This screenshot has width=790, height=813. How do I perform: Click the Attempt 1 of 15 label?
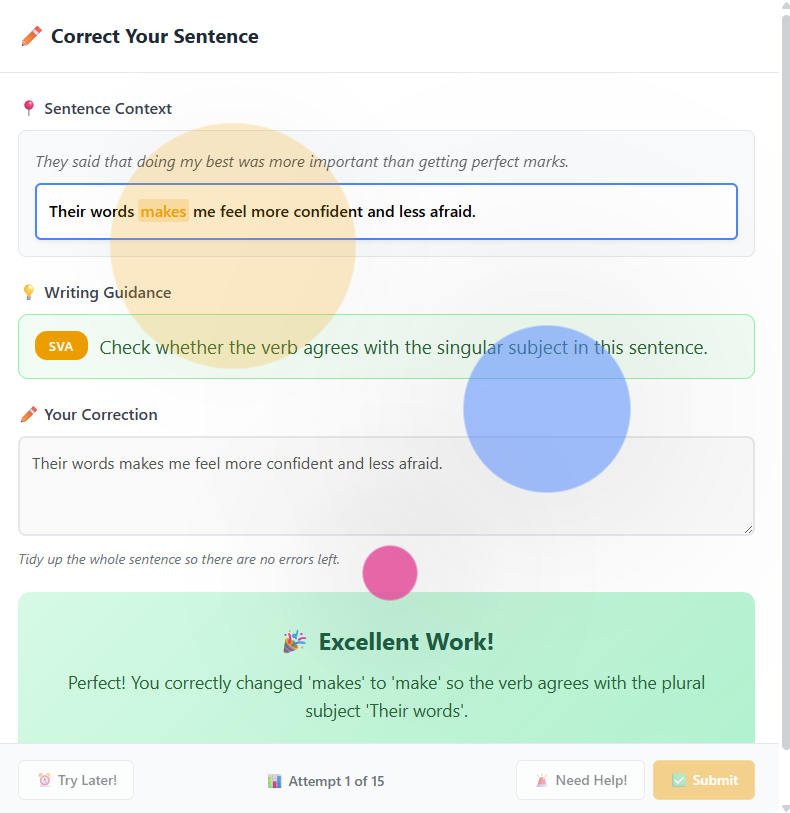(x=336, y=781)
